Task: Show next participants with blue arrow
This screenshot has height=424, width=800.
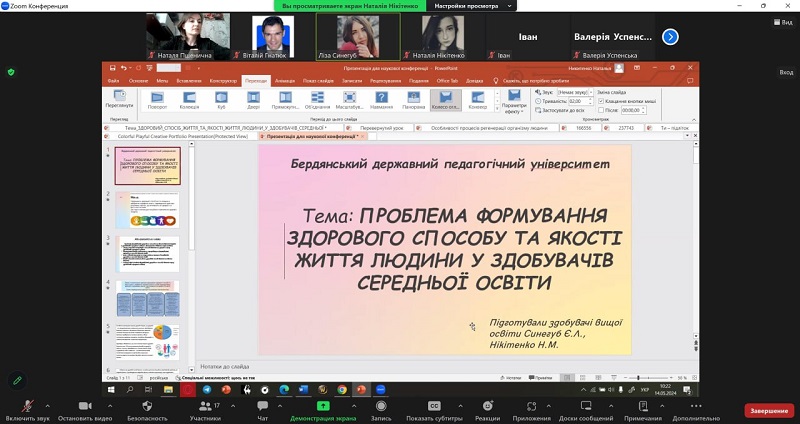Action: [x=670, y=37]
